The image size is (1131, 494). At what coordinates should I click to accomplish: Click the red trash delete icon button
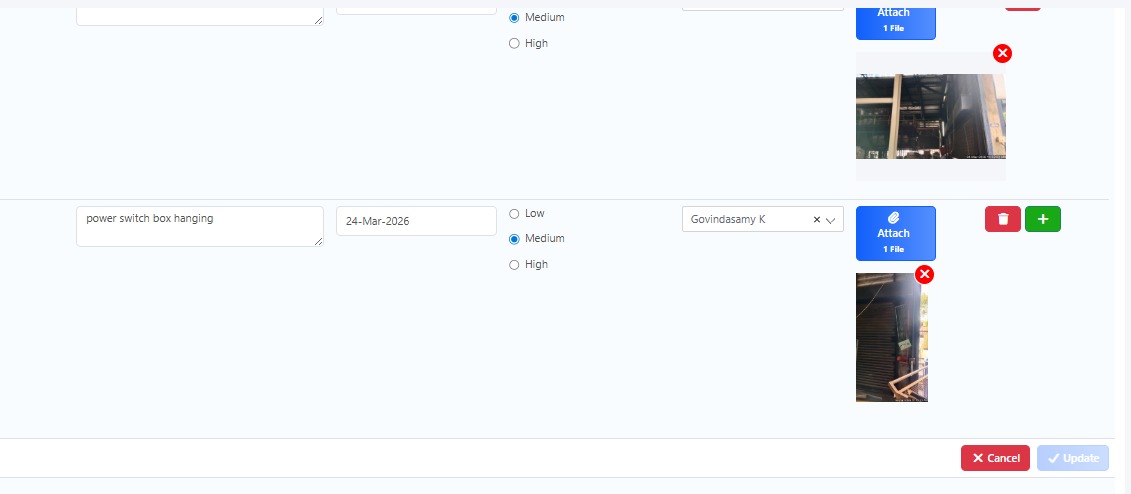coord(1003,219)
